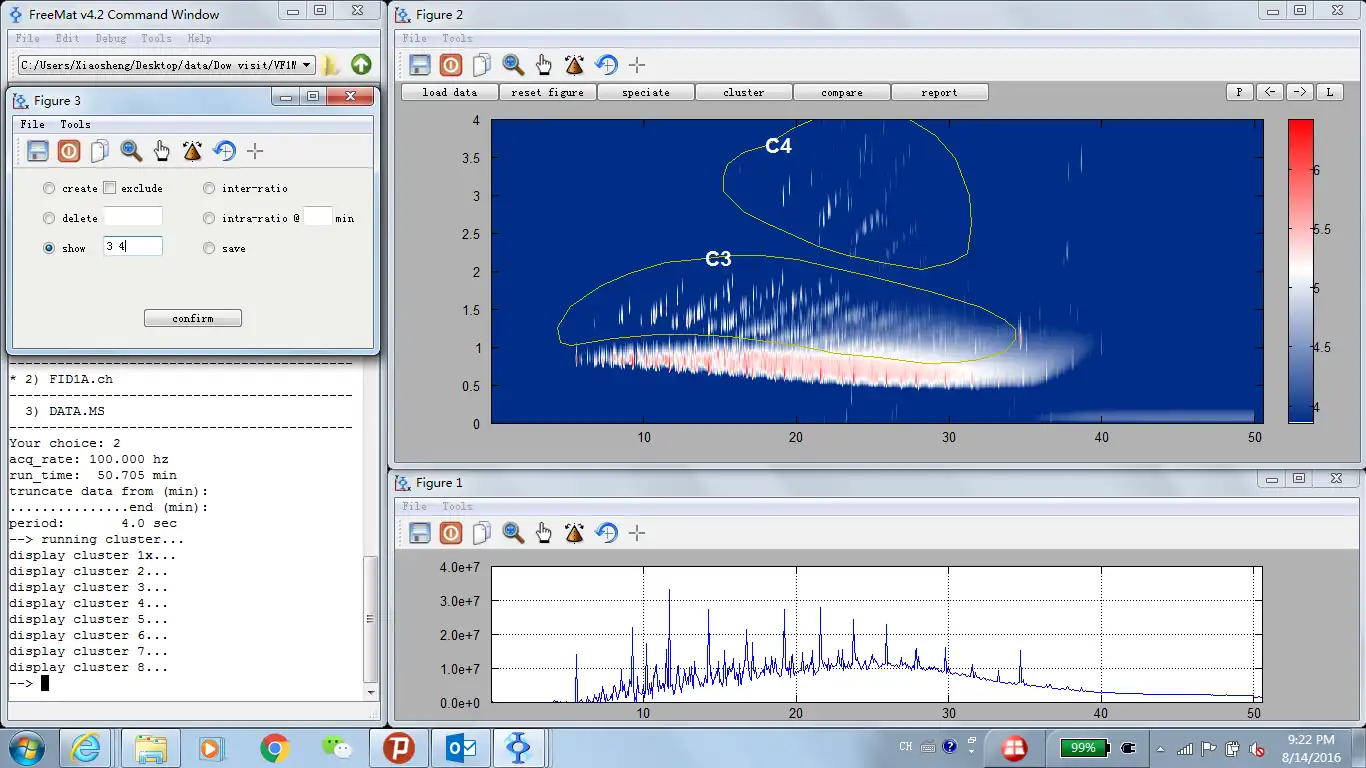The height and width of the screenshot is (768, 1366).
Task: Click the reset figure button
Action: 547,92
